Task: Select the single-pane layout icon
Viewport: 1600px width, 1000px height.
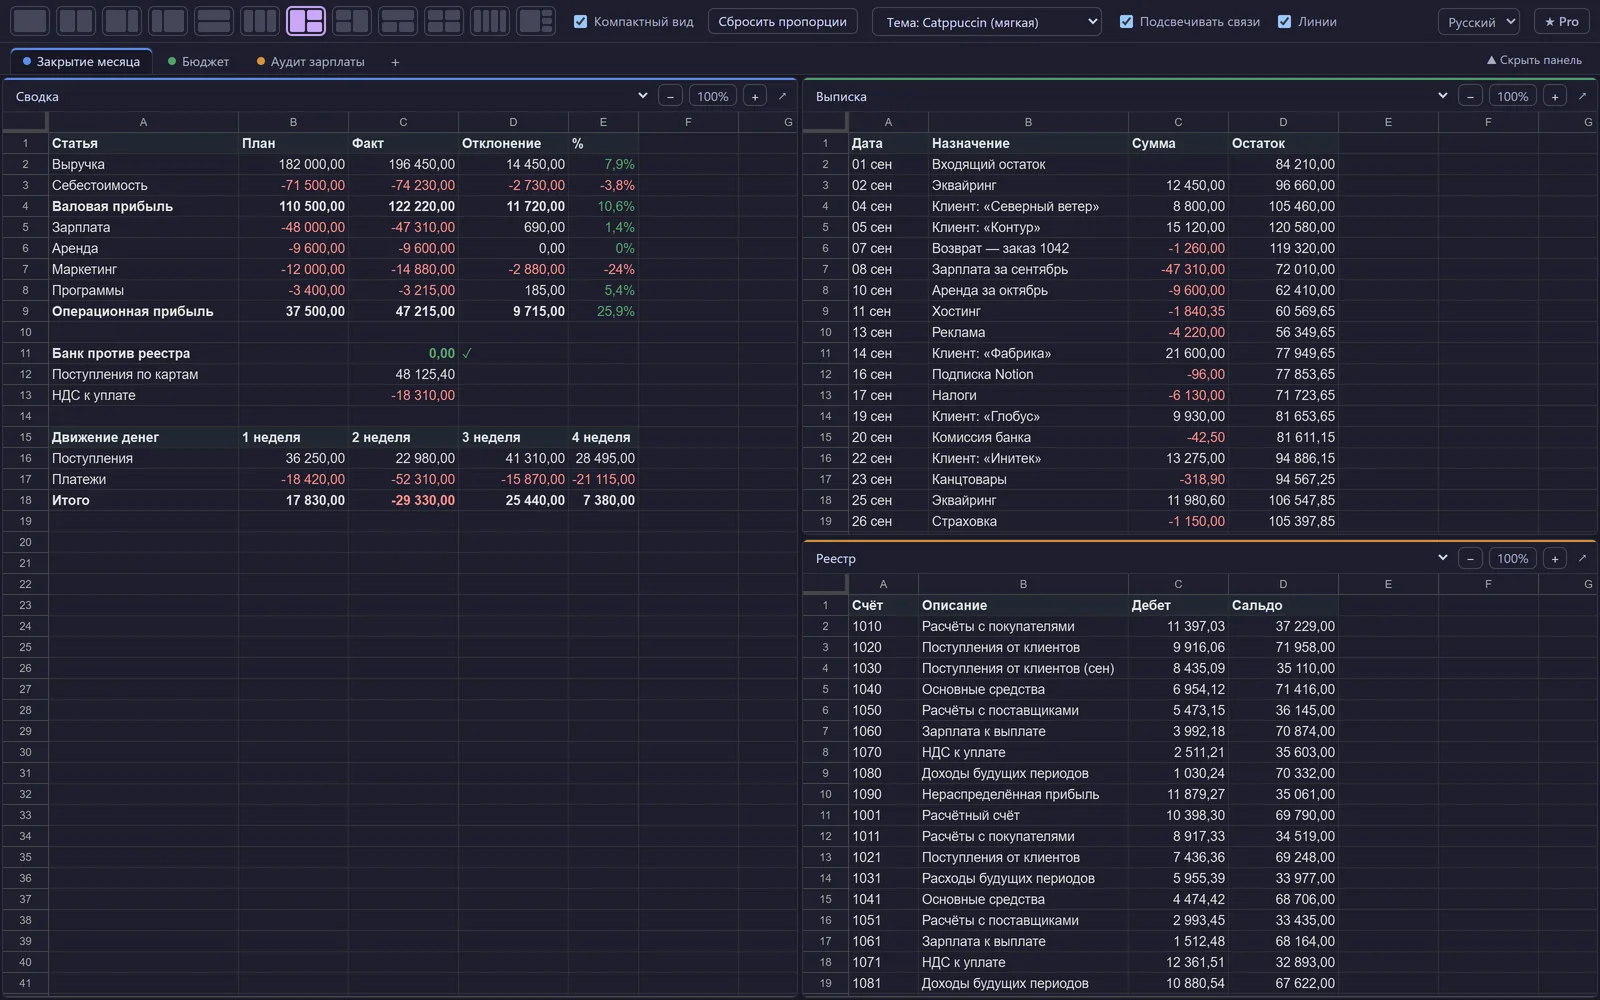Action: pos(30,21)
